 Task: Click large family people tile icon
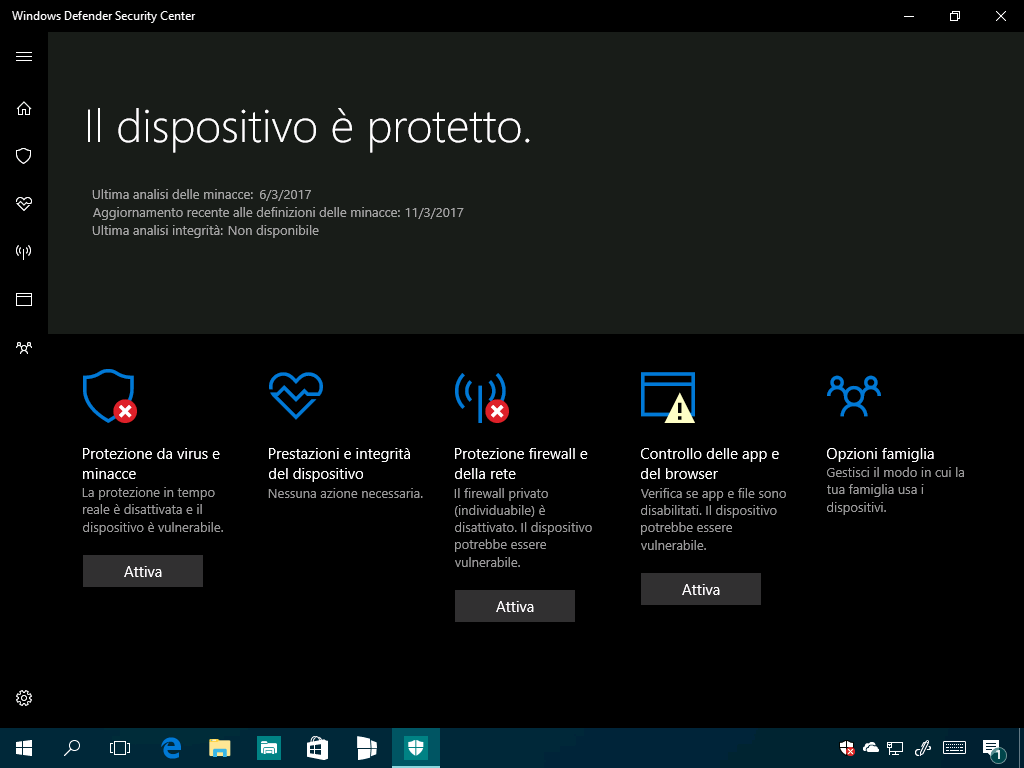coord(854,396)
